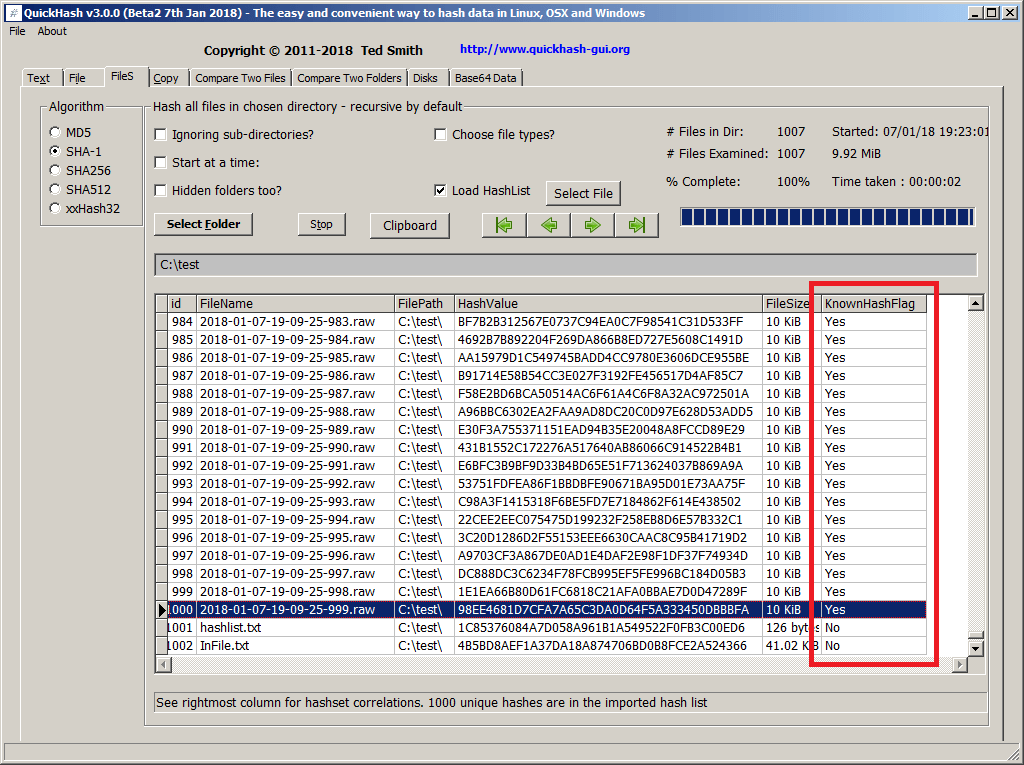Click hash starting with 4B5BD8AEF1A3
The width and height of the screenshot is (1024, 765).
609,645
